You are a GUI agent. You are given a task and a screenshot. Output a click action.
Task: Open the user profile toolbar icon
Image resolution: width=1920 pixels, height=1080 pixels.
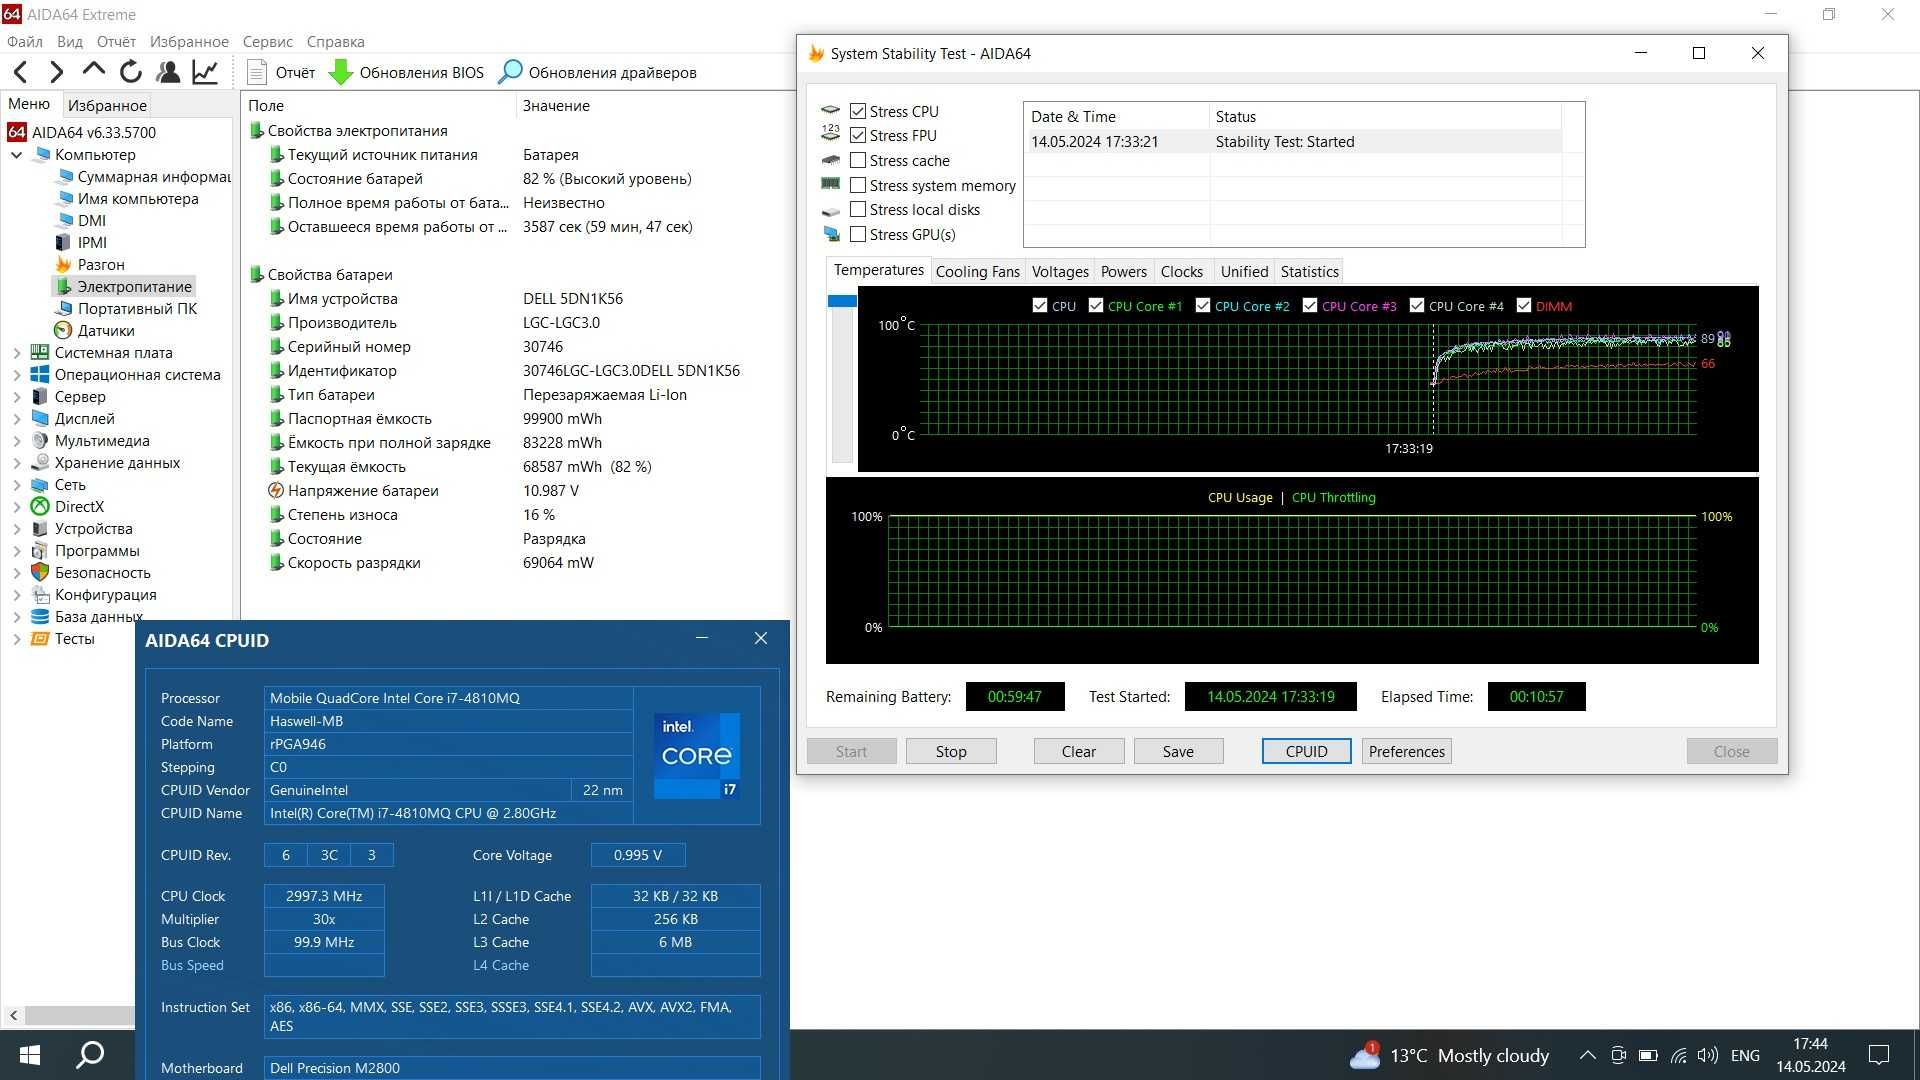tap(168, 72)
